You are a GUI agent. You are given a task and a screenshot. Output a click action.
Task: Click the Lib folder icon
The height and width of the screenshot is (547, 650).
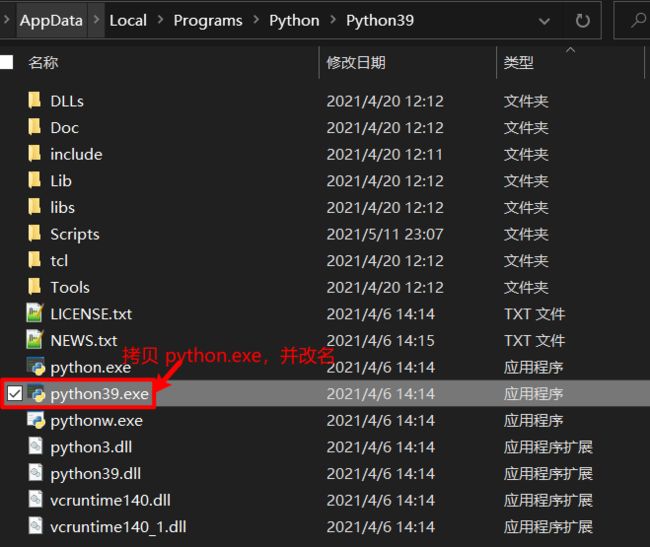[34, 180]
